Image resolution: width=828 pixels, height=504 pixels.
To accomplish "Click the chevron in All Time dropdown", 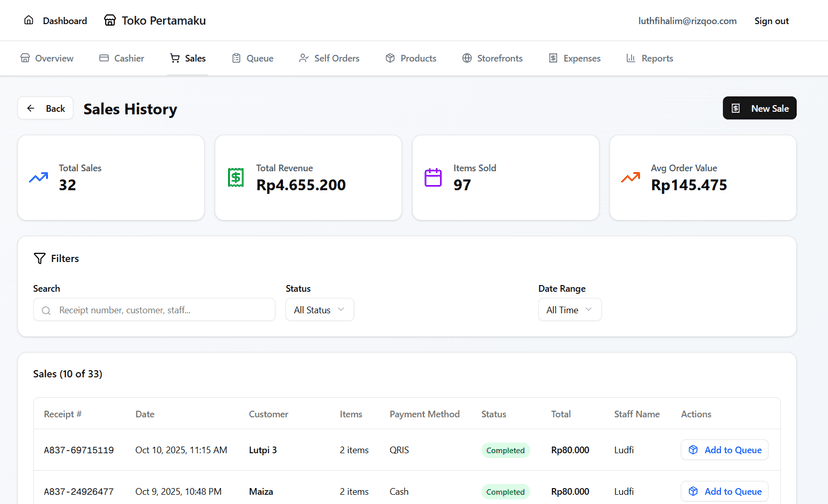I will (588, 310).
